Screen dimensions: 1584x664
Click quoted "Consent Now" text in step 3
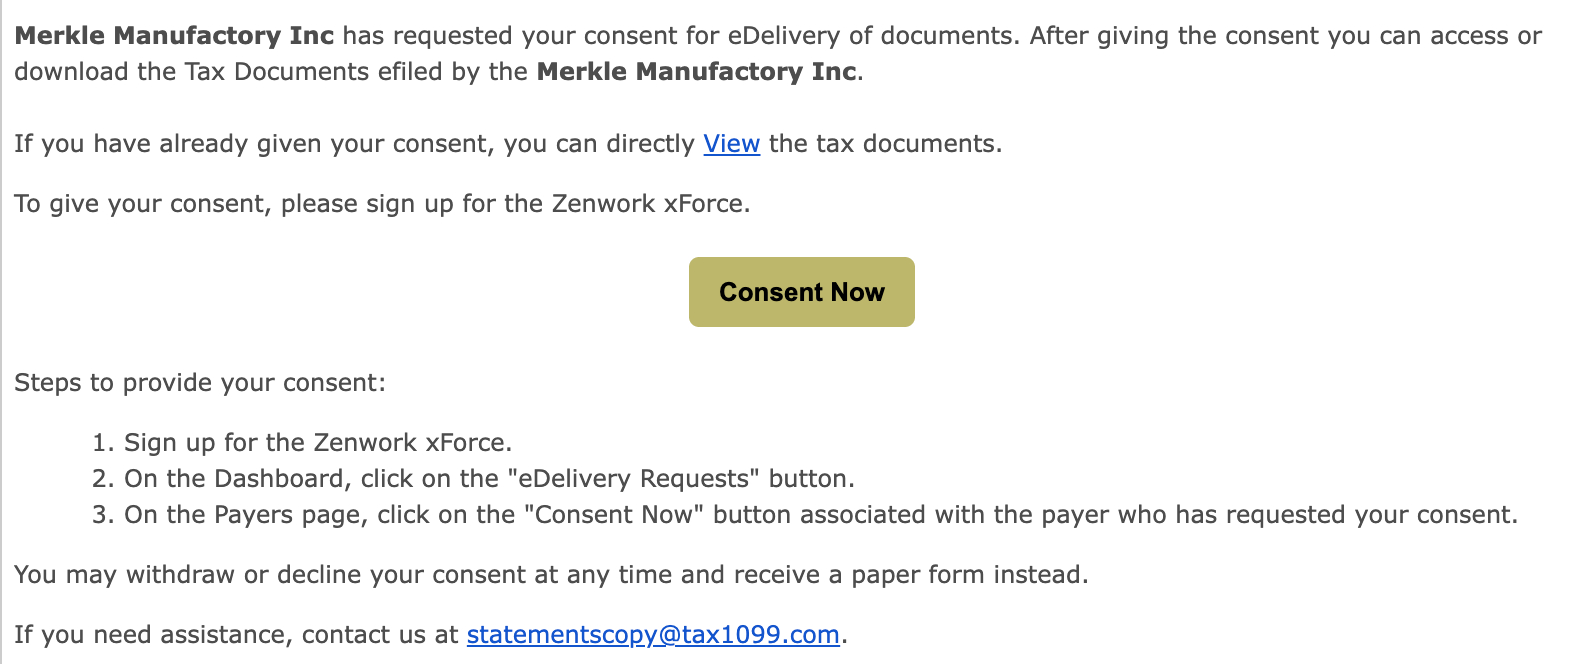pos(614,515)
